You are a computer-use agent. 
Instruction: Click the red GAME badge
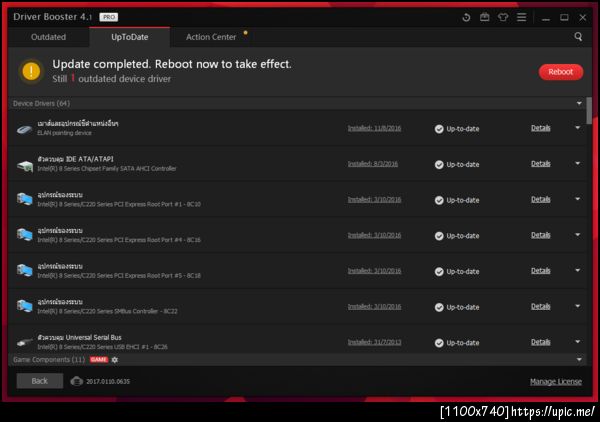click(x=99, y=360)
